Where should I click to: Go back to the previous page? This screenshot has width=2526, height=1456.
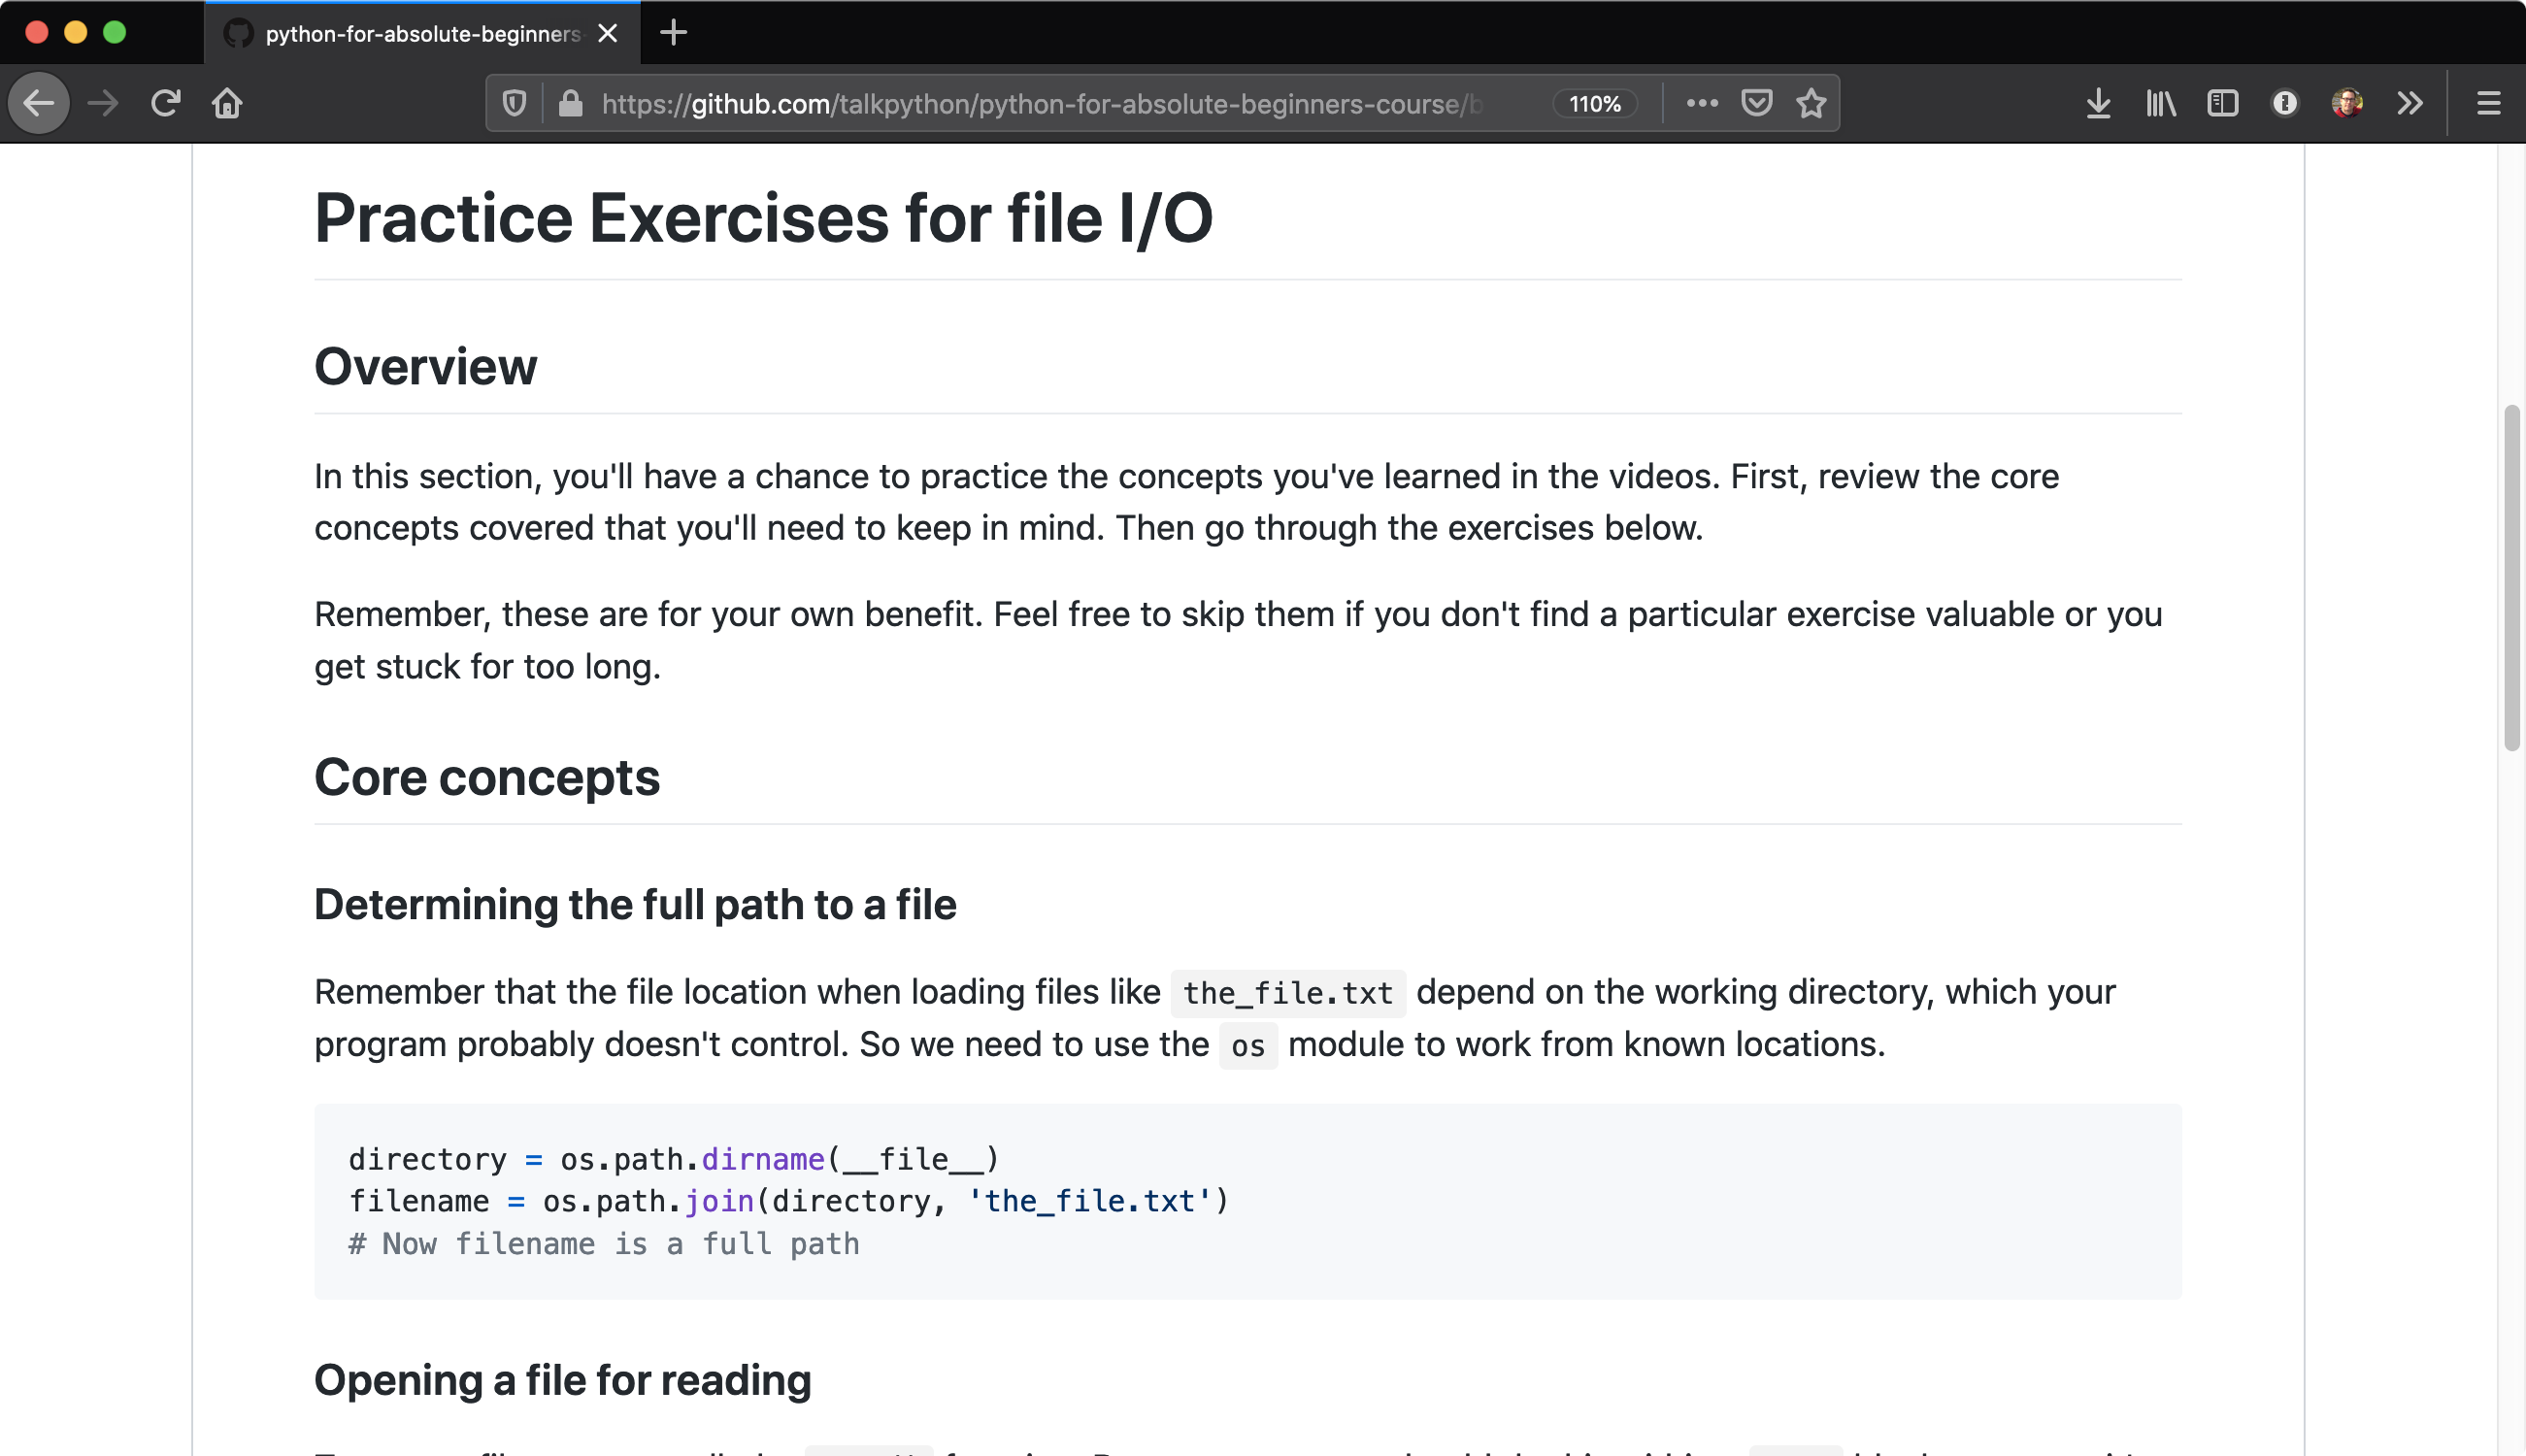(38, 102)
